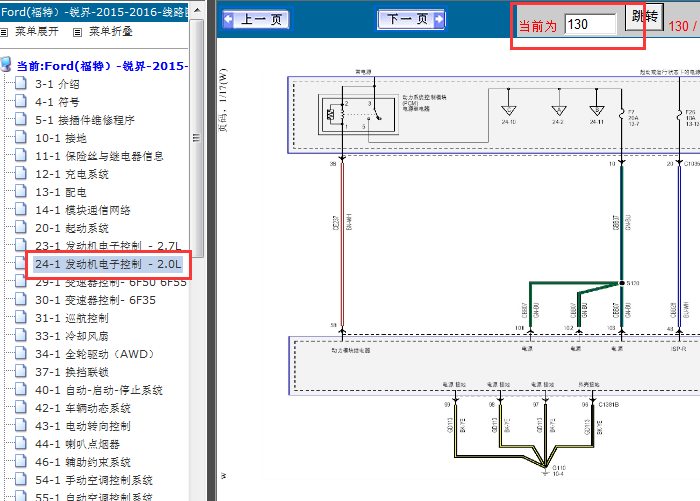Image resolution: width=700 pixels, height=501 pixels.
Task: Open tree item 11-1 保险丝与继电器信息
Action: [99, 156]
